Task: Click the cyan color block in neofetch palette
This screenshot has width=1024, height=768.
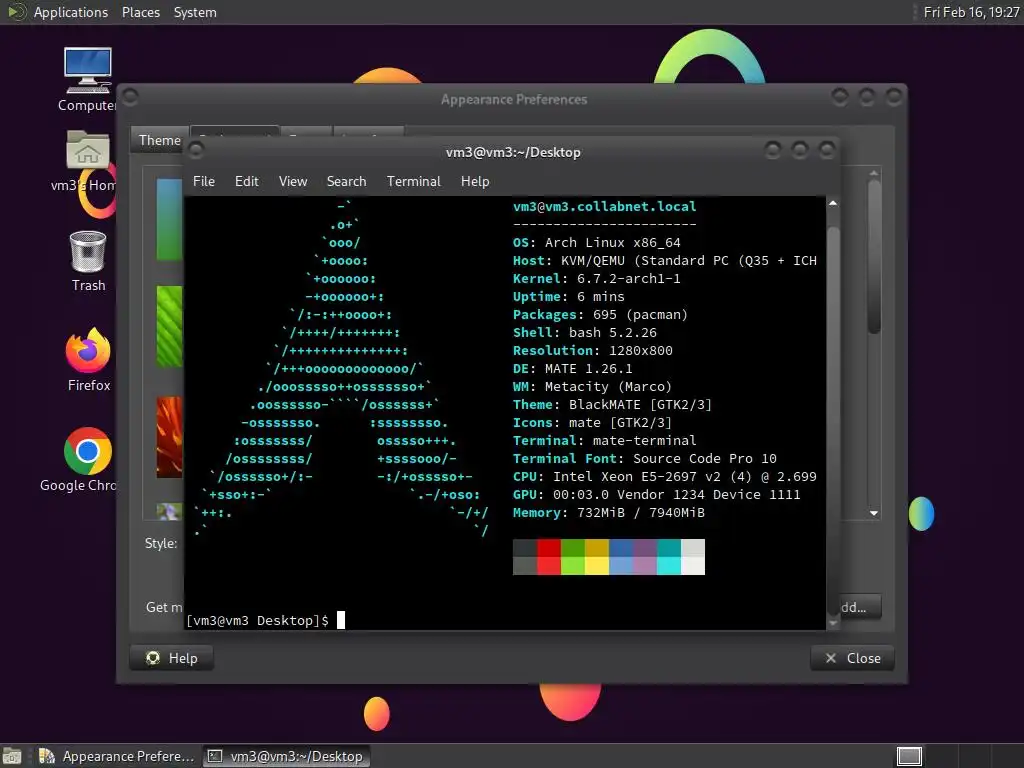Action: click(669, 556)
